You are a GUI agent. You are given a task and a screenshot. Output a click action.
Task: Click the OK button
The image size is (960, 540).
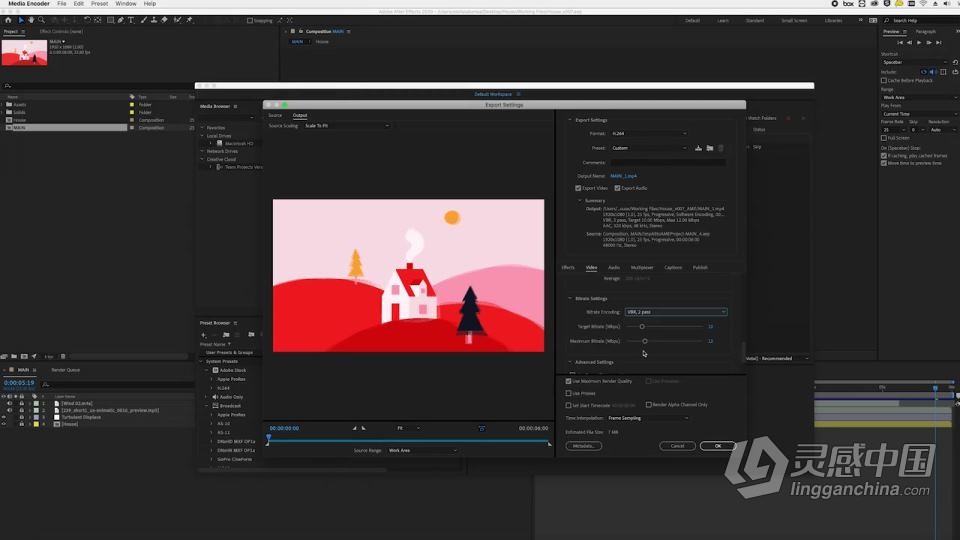point(718,446)
